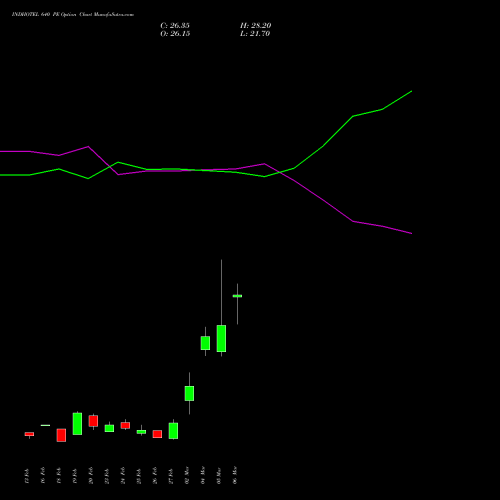Click the INDHOTEL 640 PE Option Chart title
Screen dimensions: 500x500
point(73,15)
